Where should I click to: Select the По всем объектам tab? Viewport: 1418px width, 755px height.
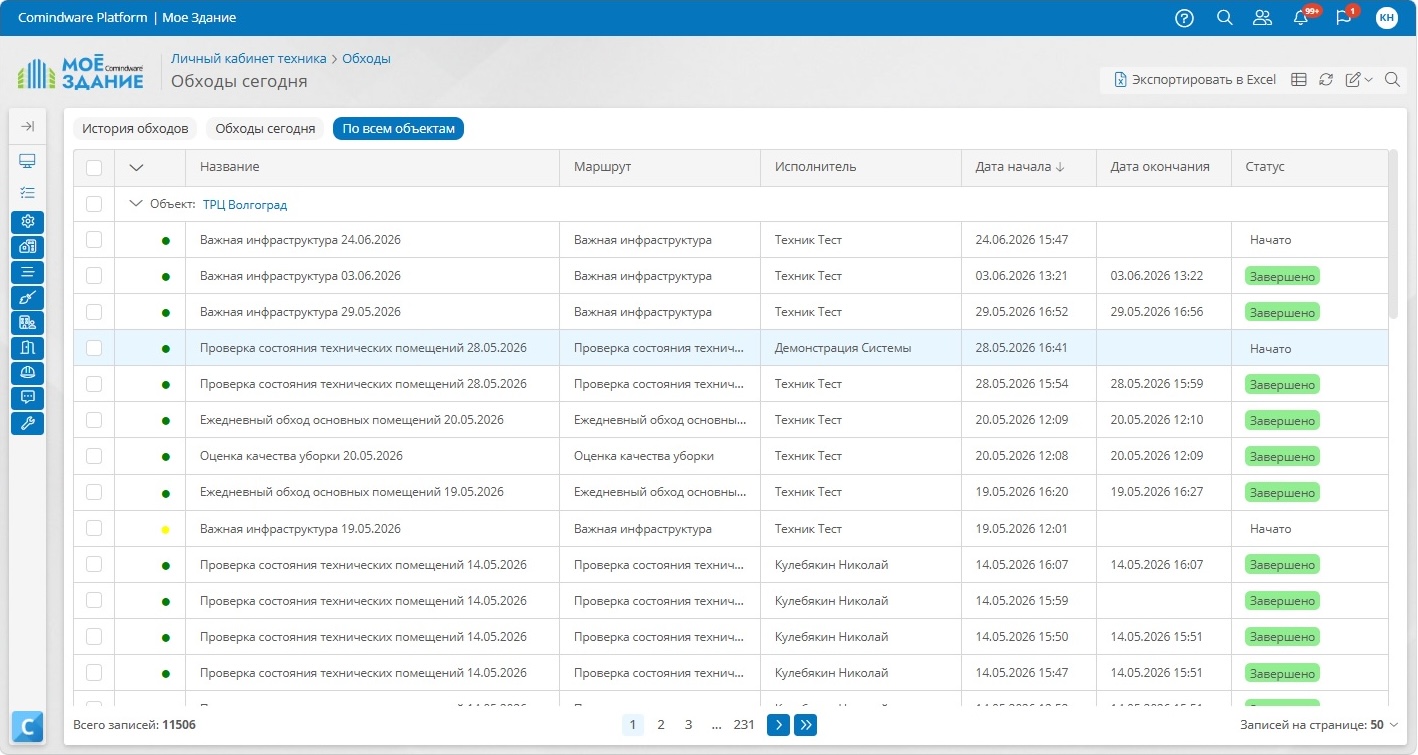pos(398,128)
